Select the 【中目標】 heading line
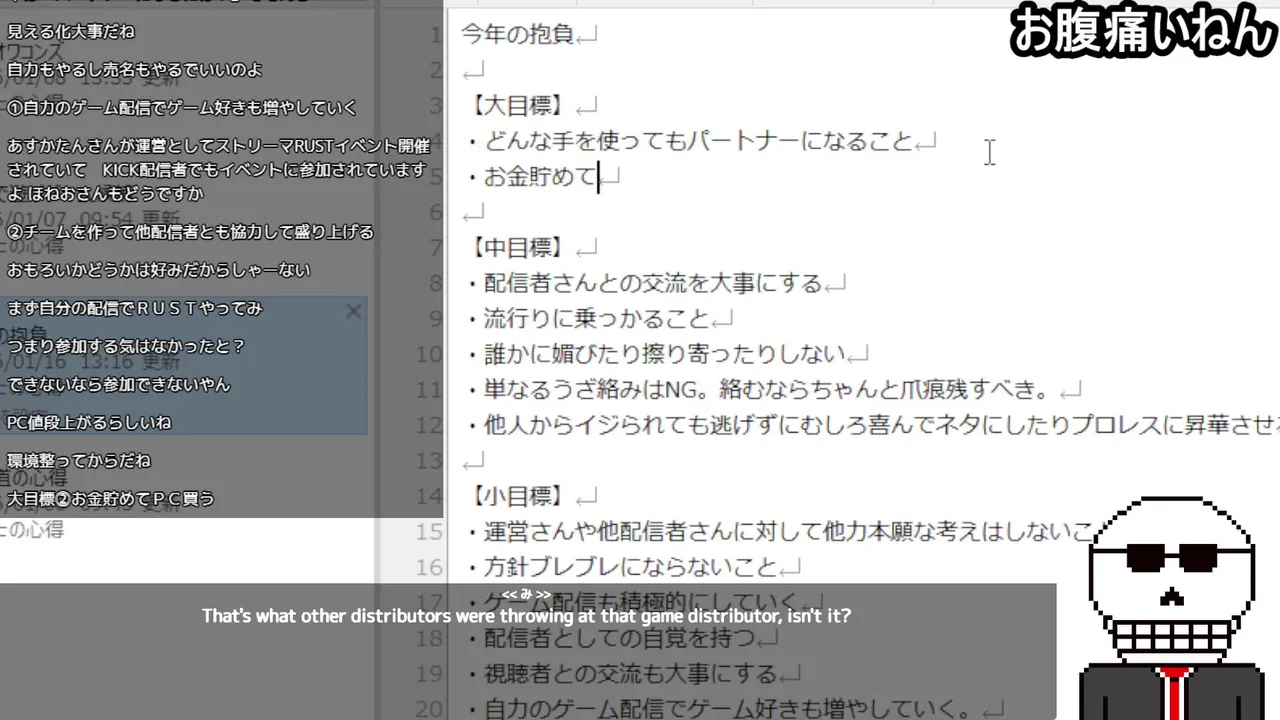 516,248
